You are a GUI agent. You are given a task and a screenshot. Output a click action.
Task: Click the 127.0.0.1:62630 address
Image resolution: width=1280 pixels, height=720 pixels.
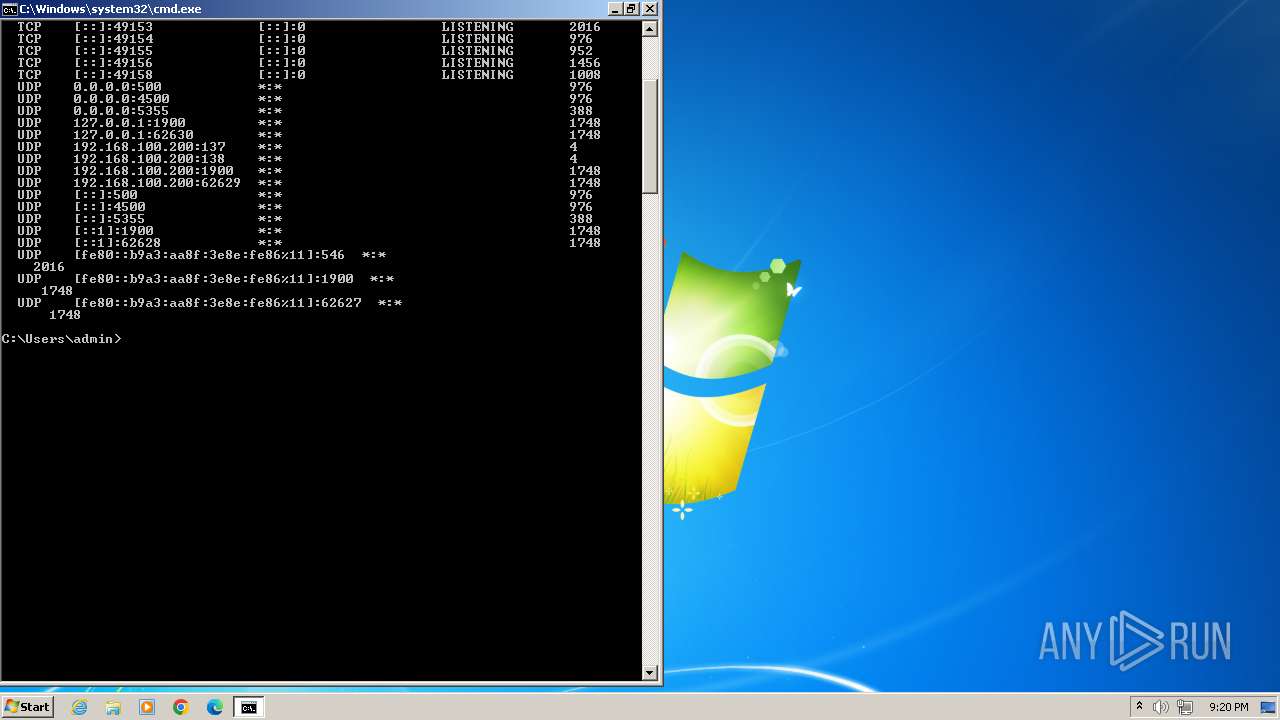point(133,135)
